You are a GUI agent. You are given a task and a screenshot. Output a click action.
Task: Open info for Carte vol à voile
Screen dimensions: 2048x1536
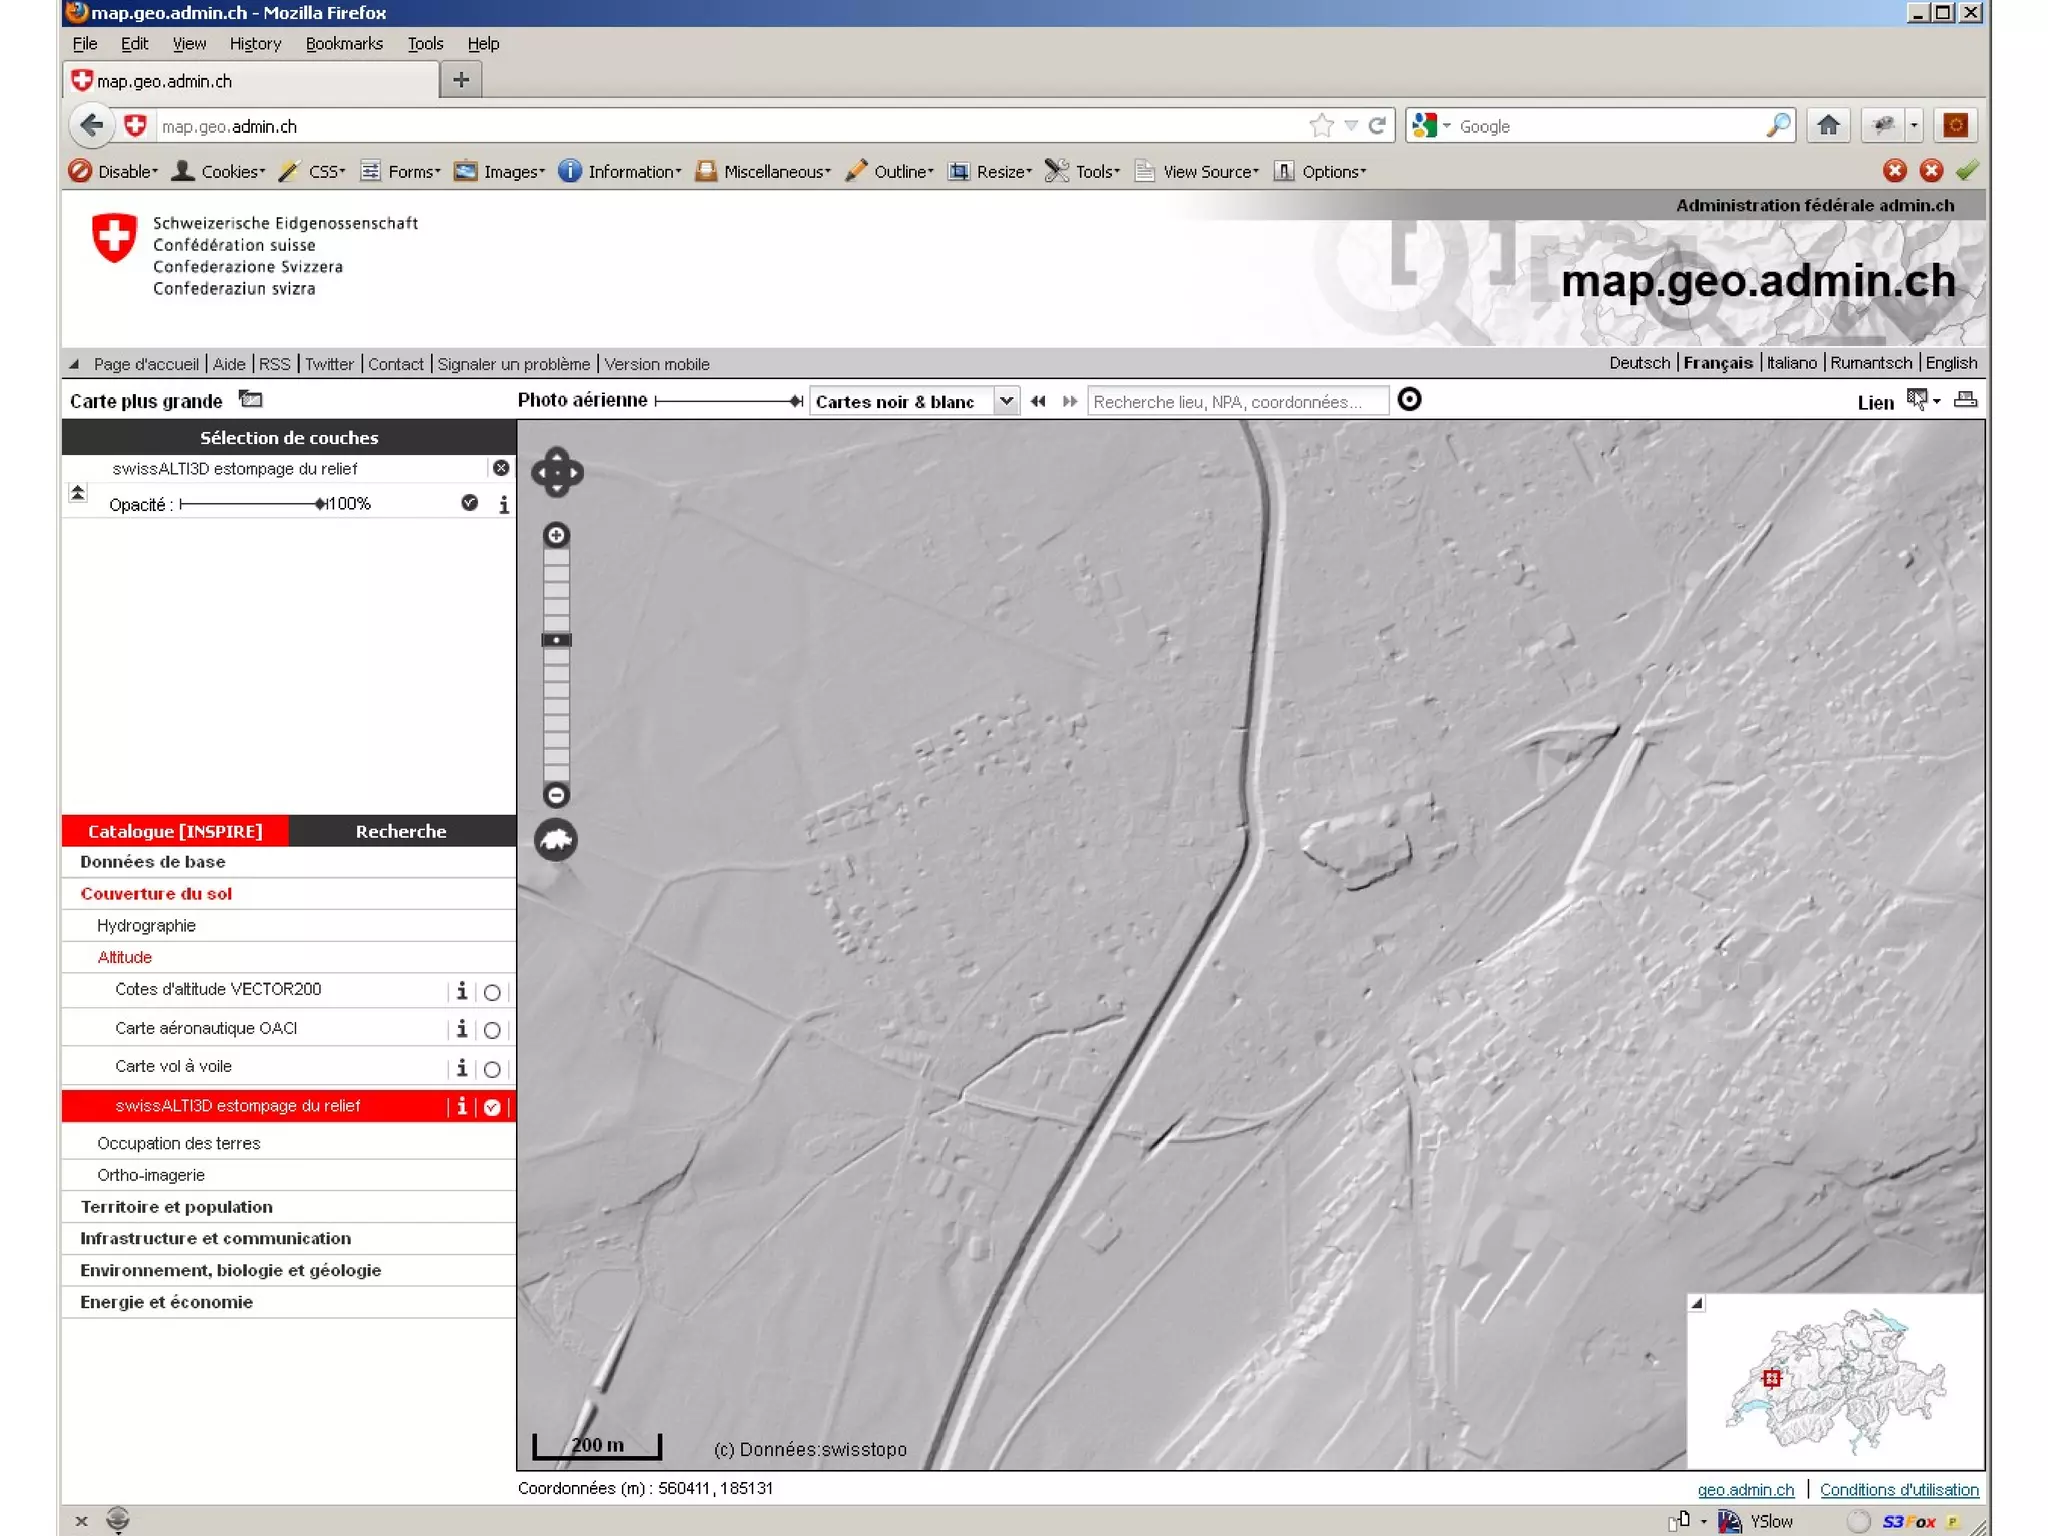point(461,1068)
